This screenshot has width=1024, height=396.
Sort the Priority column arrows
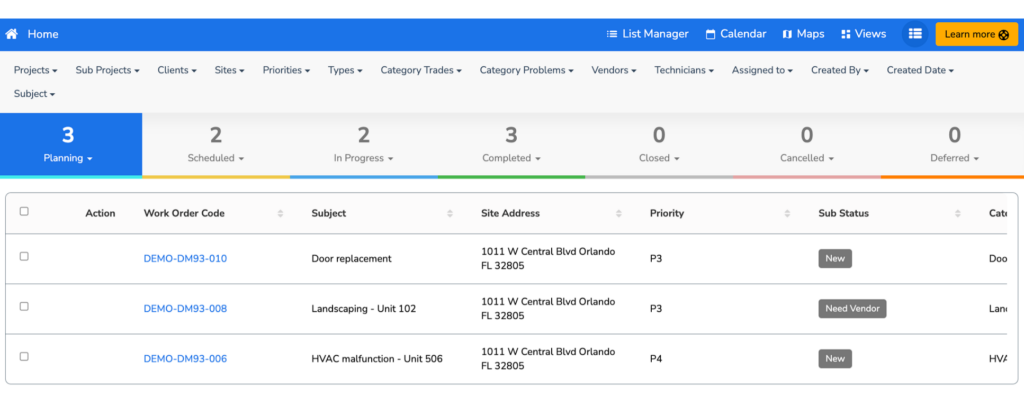[x=787, y=214]
